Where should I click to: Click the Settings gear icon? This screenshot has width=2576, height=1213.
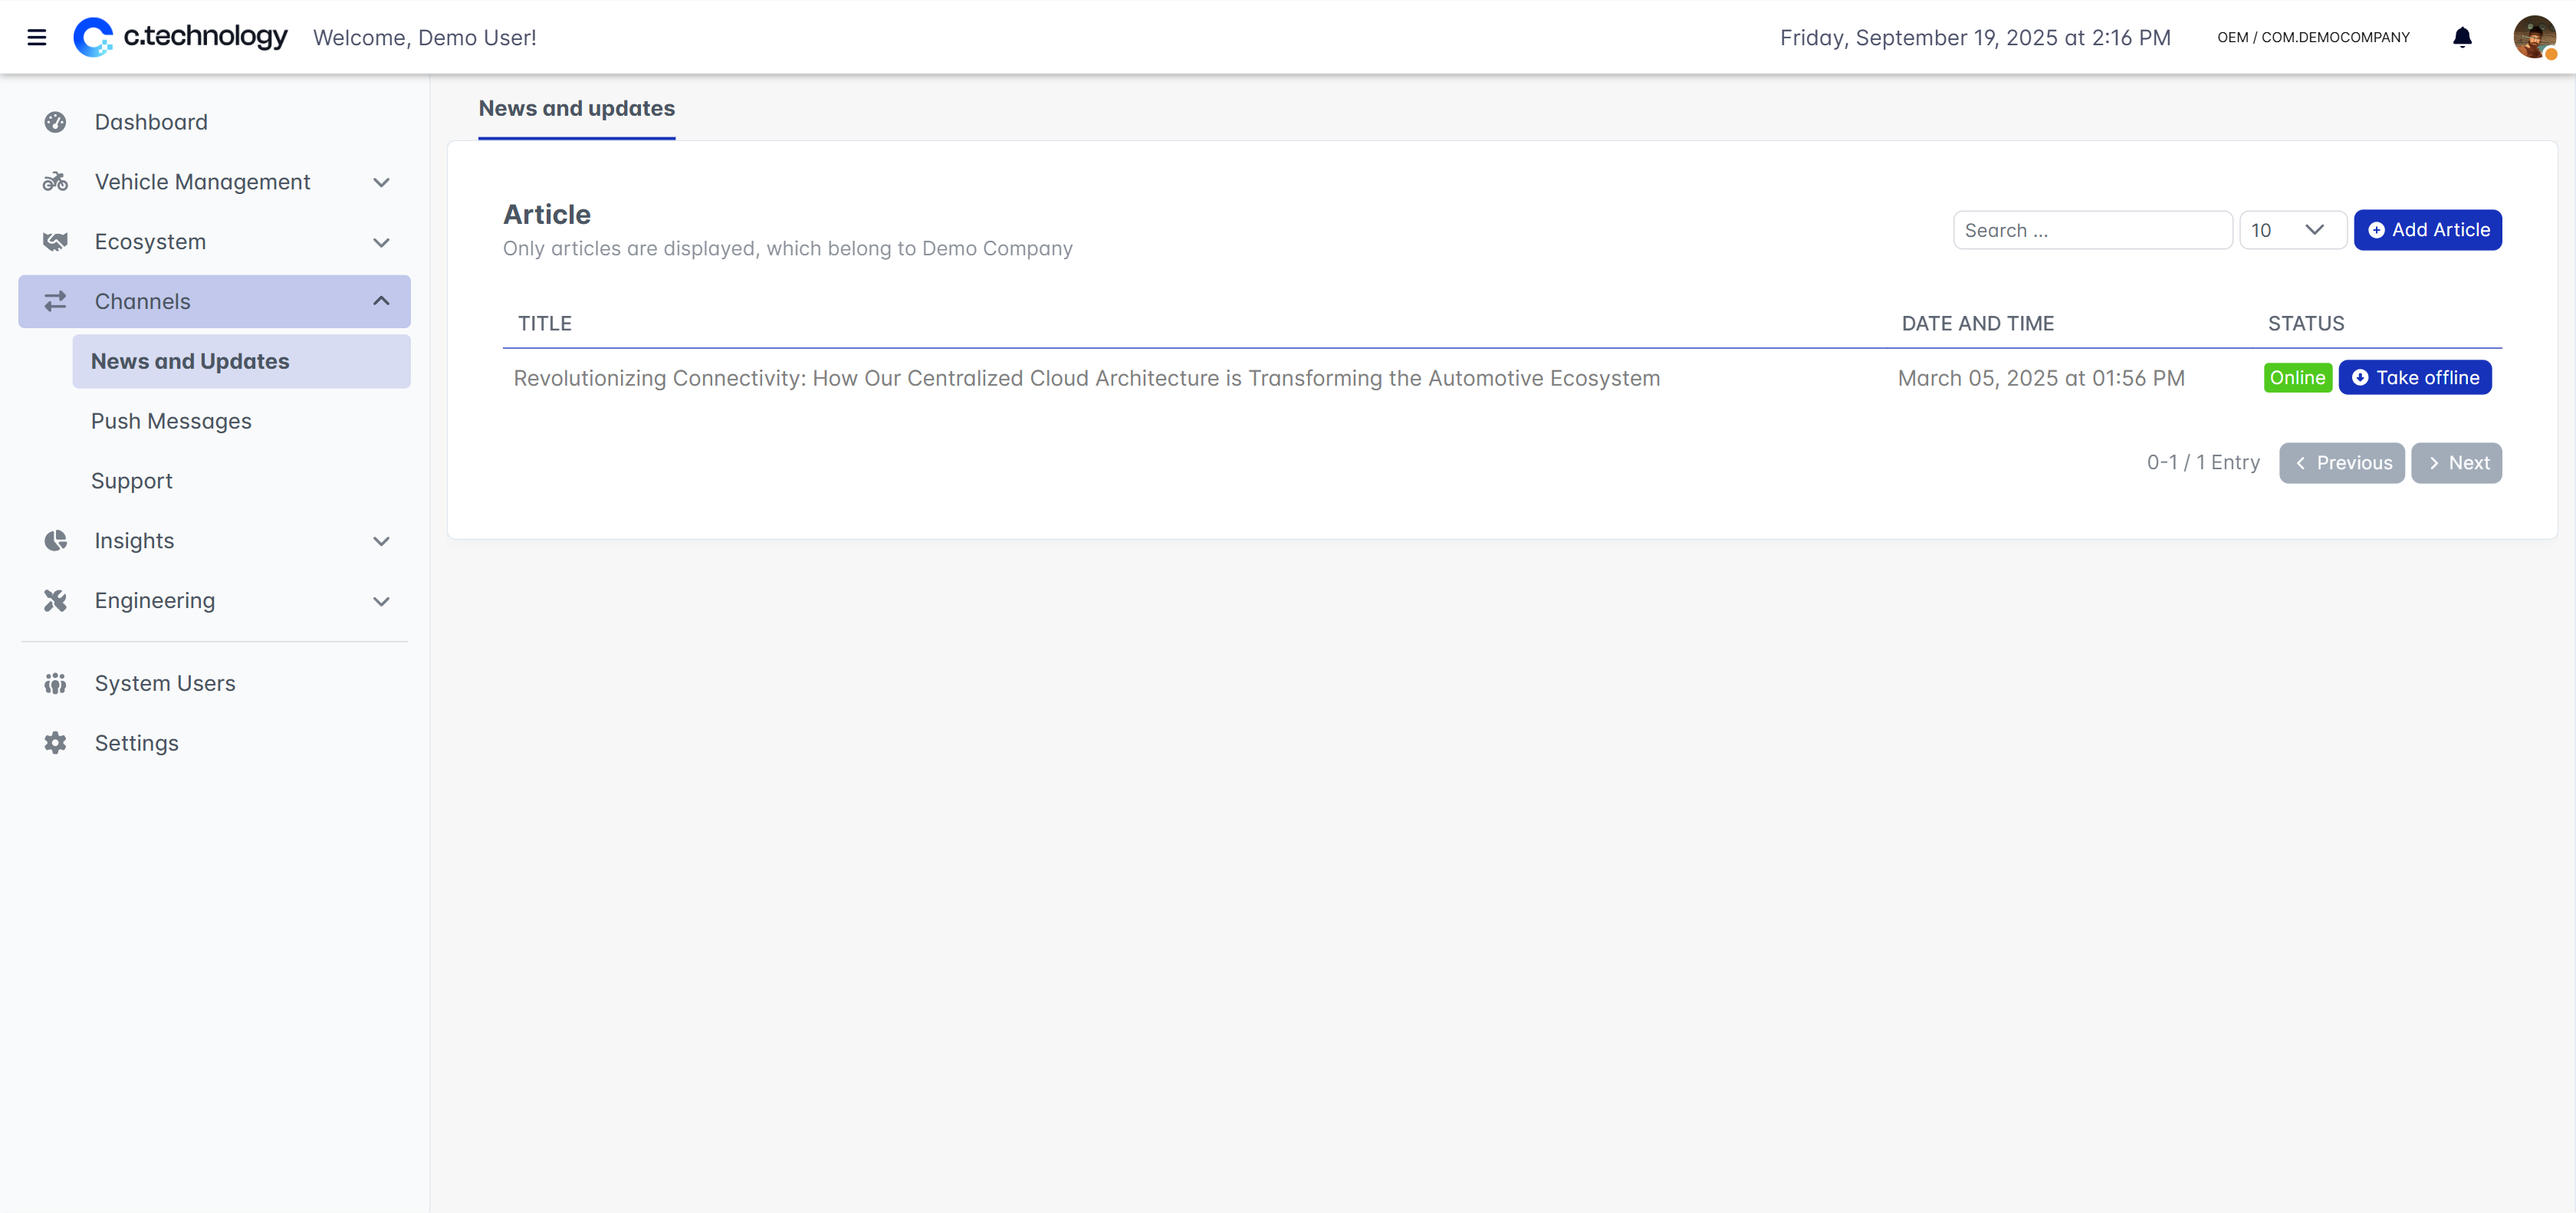click(55, 743)
